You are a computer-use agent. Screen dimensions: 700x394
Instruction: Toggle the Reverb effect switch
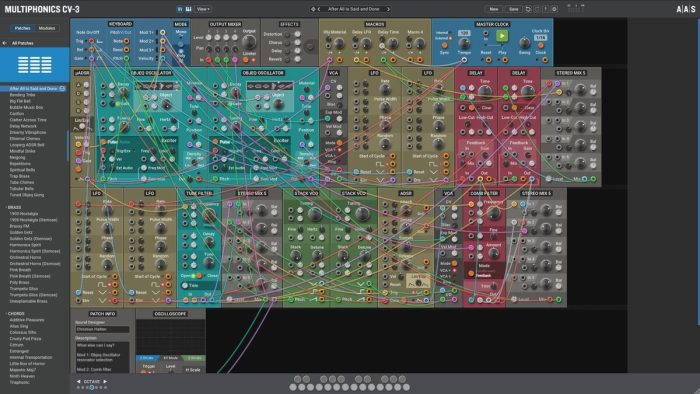[288, 59]
